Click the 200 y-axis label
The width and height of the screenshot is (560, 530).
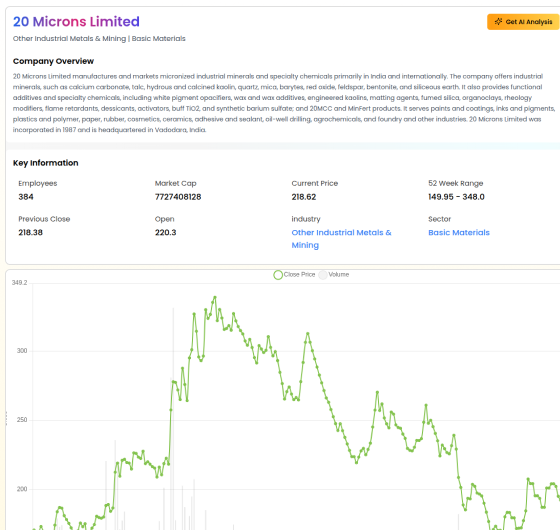pyautogui.click(x=22, y=489)
